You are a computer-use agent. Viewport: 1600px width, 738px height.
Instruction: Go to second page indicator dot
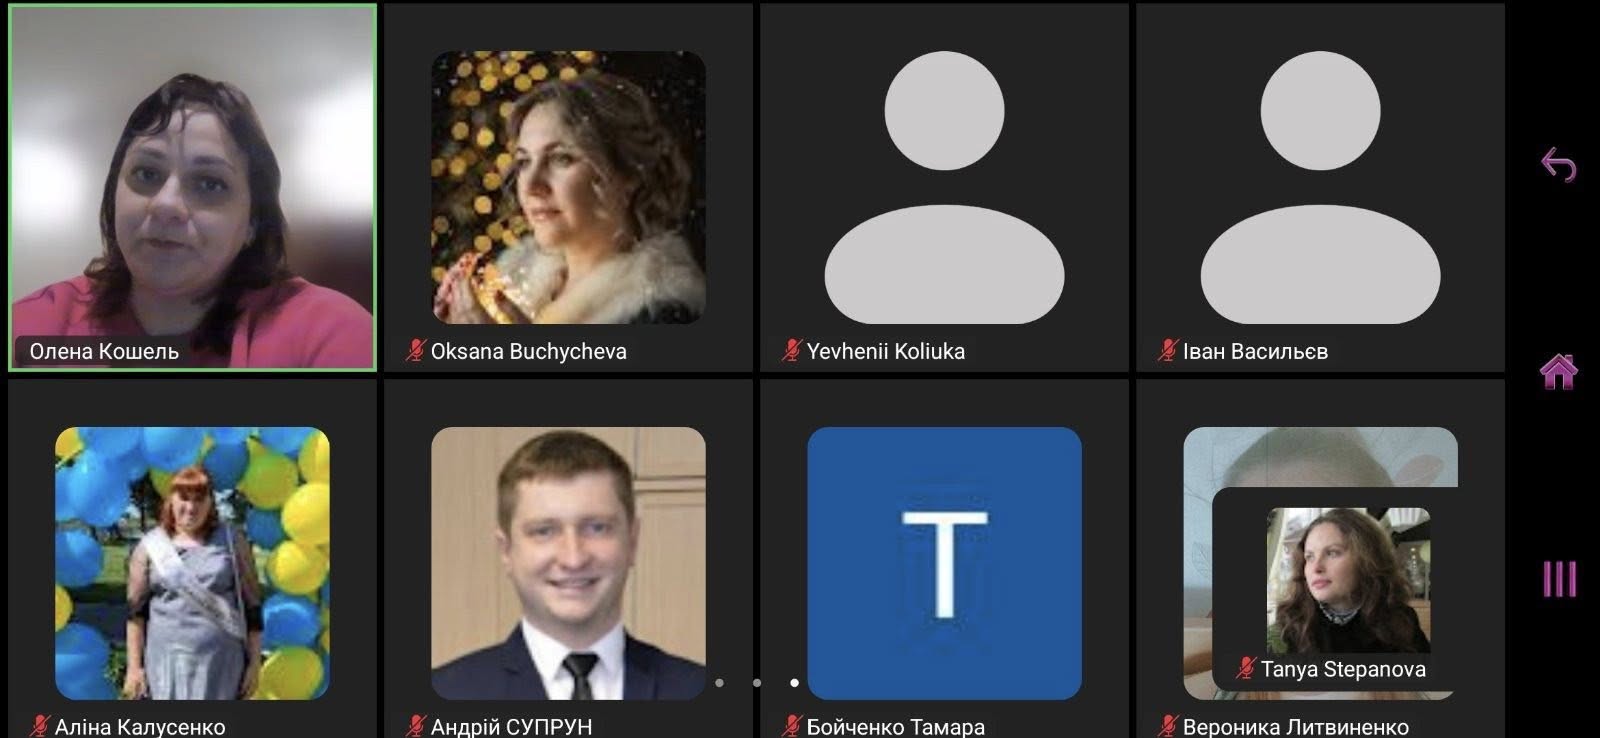pos(757,683)
